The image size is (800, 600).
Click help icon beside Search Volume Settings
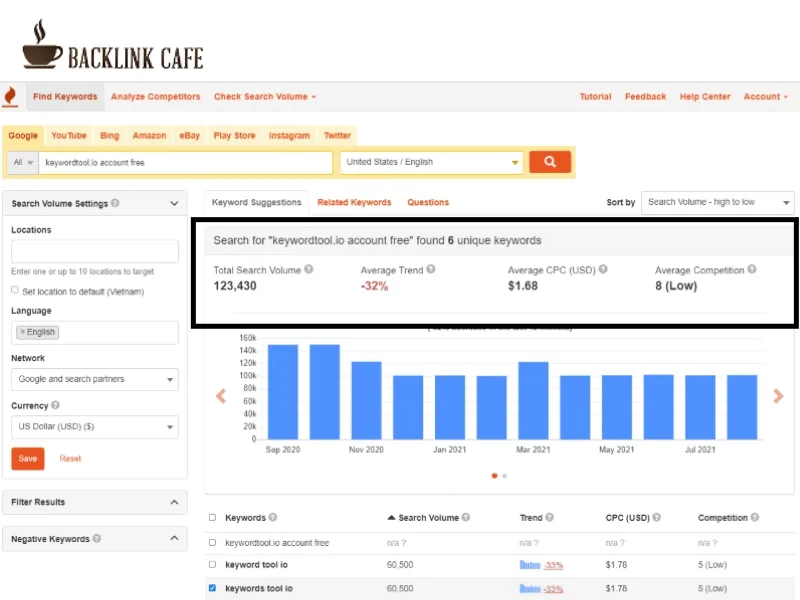click(x=116, y=203)
